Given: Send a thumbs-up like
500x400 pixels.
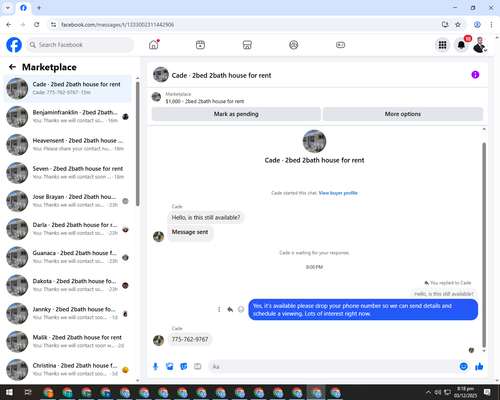Looking at the screenshot, I should [479, 367].
